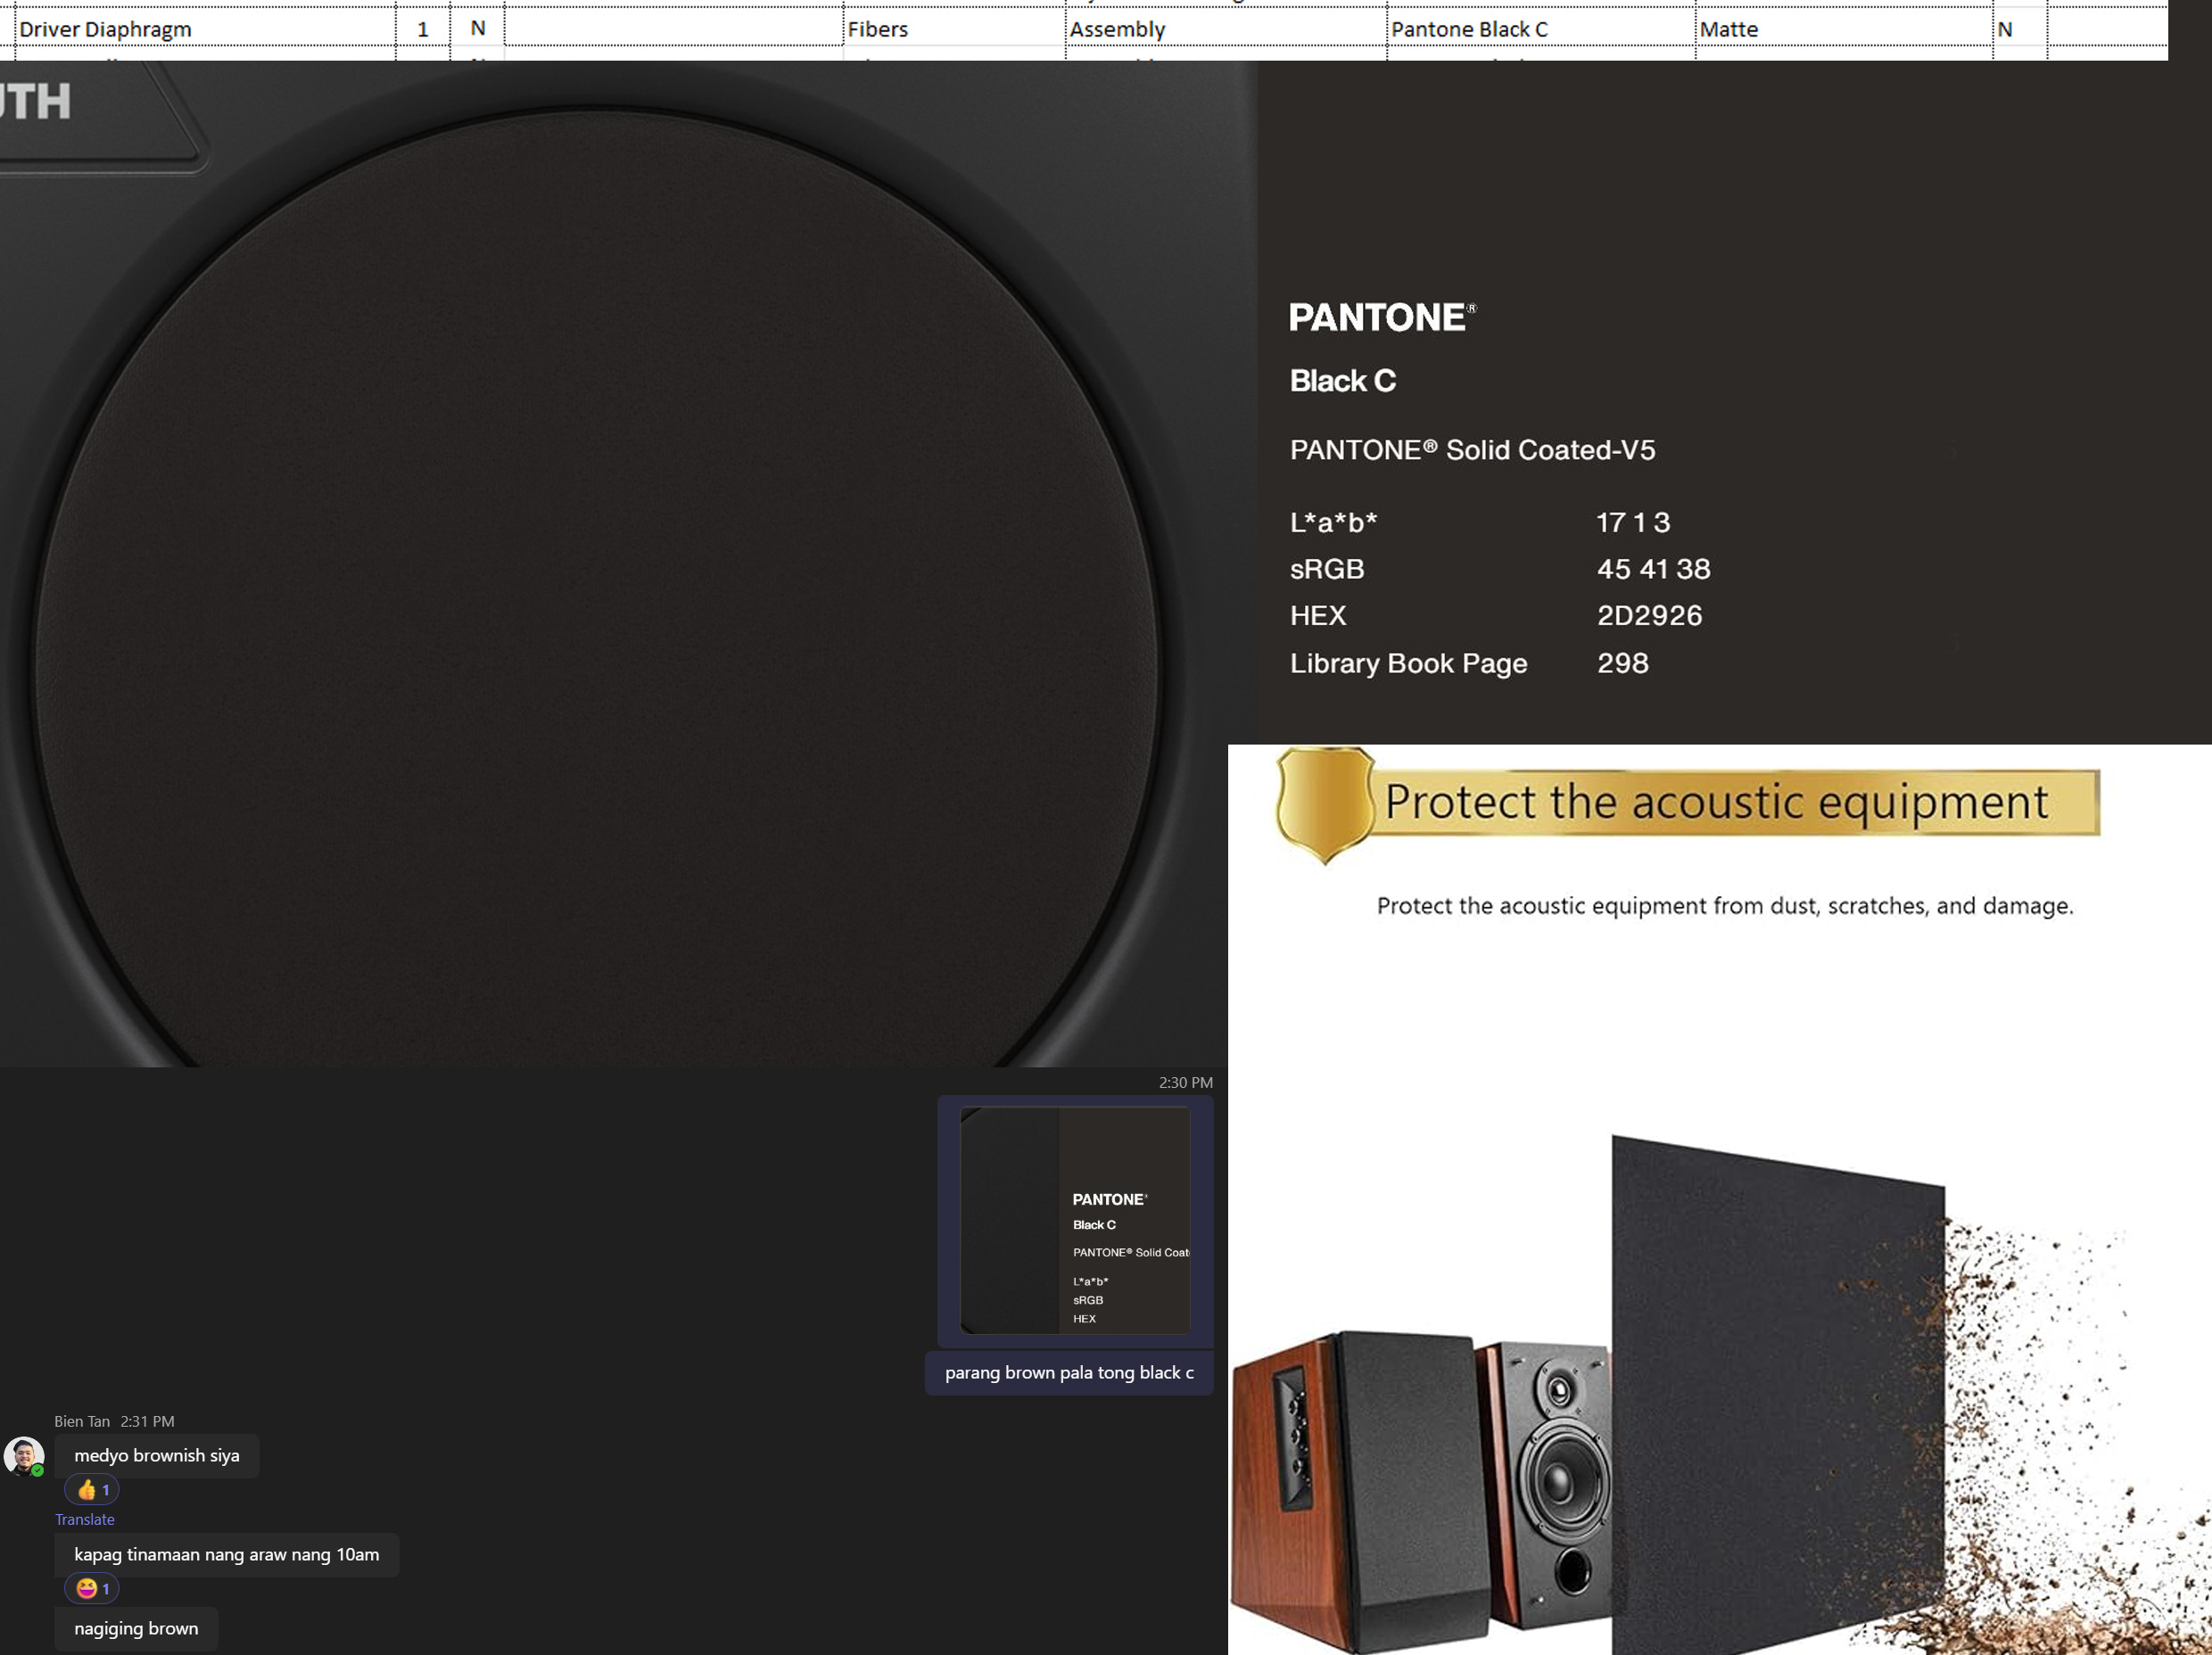Click the wooden bookshelf speaker image
2212x1655 pixels.
tap(1352, 1490)
